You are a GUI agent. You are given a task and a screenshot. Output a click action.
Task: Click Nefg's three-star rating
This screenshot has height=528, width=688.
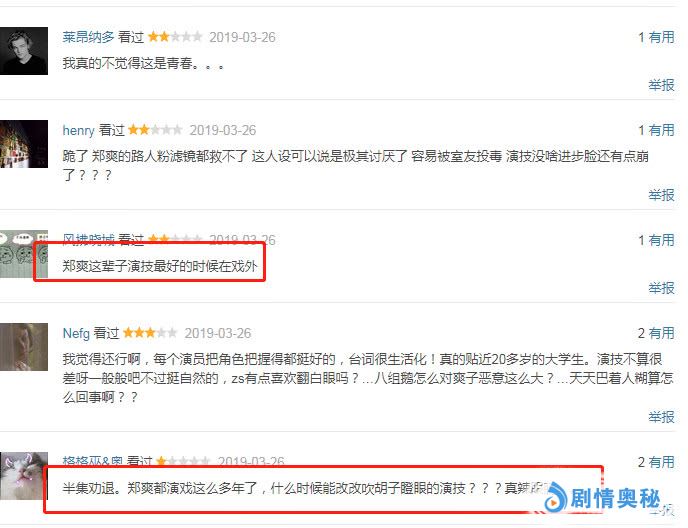[150, 333]
